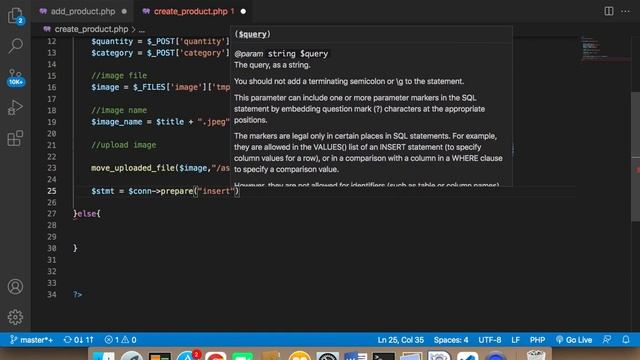The height and width of the screenshot is (360, 640).
Task: Click the //upload image comment
Action: (x=124, y=145)
